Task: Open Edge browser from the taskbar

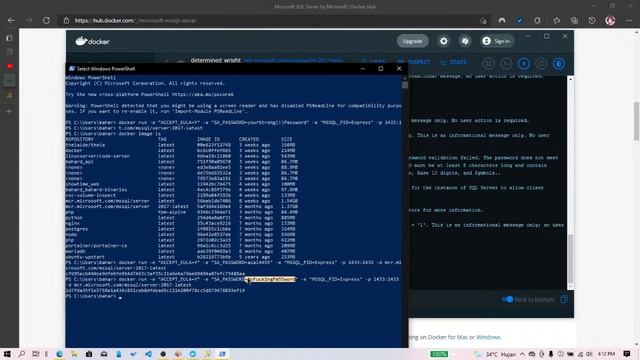Action: coord(60,354)
